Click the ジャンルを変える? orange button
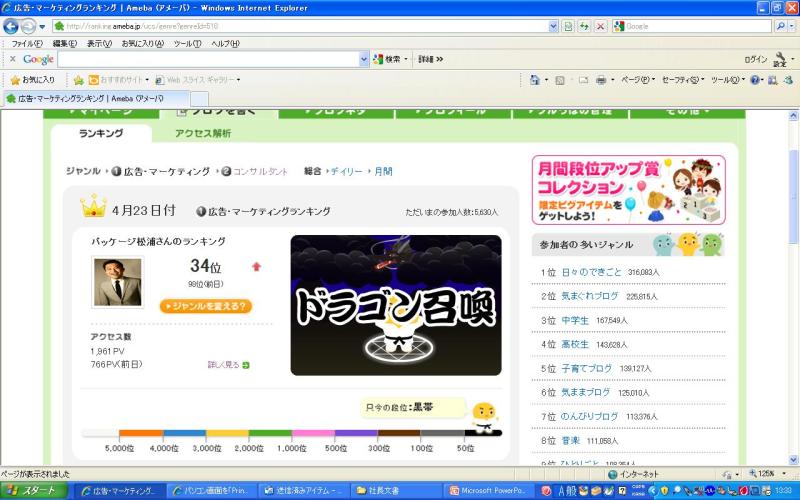 click(205, 307)
